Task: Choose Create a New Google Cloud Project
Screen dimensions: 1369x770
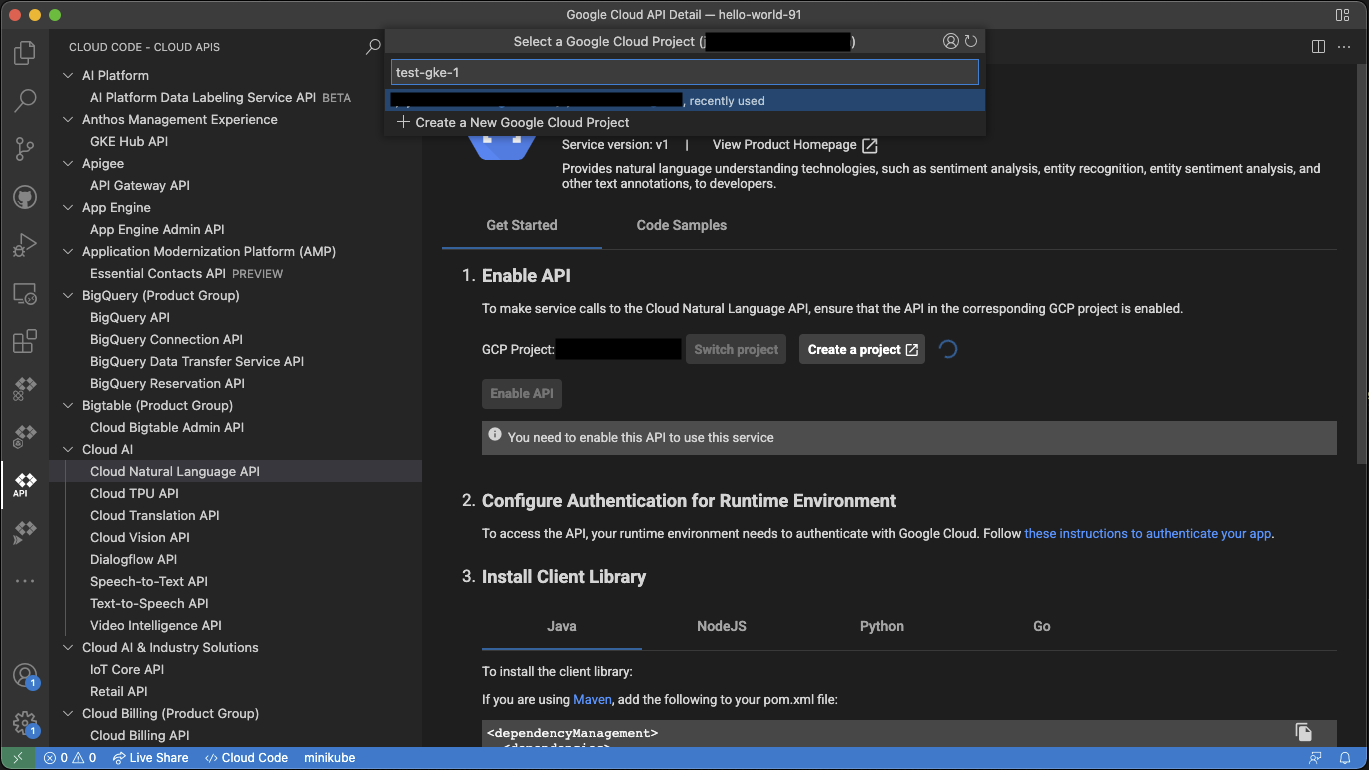Action: tap(685, 122)
